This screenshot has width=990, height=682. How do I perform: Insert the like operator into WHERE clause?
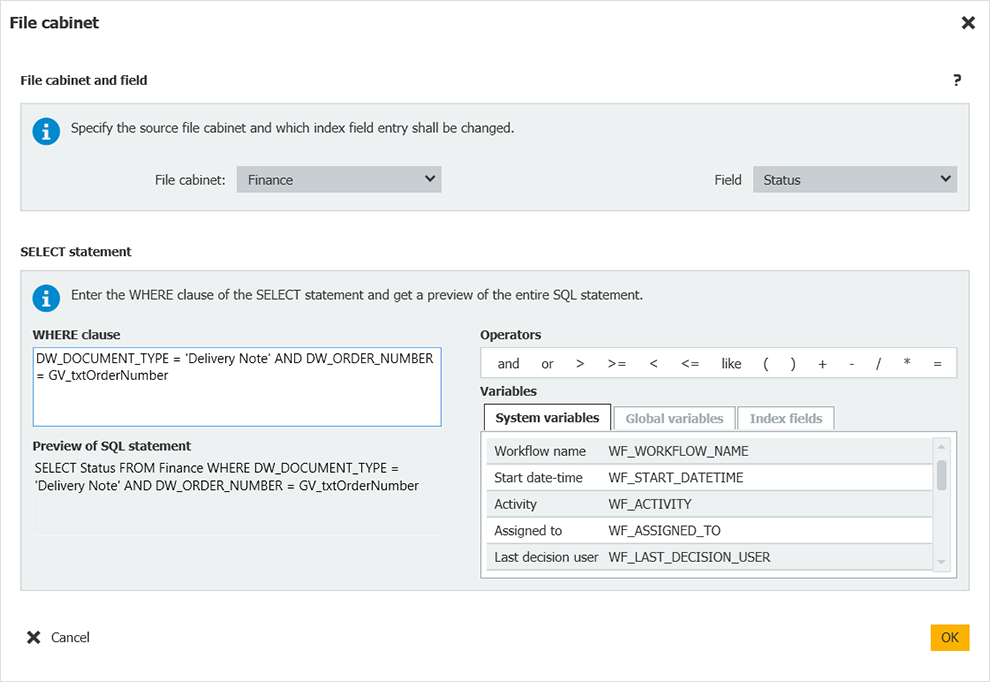[731, 363]
